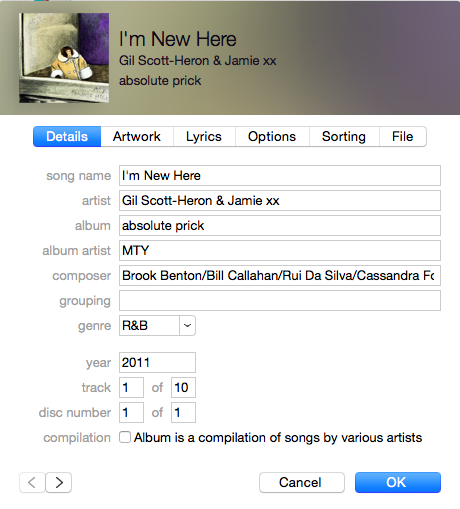This screenshot has height=509, width=460.
Task: Select the Options tab
Action: [272, 136]
